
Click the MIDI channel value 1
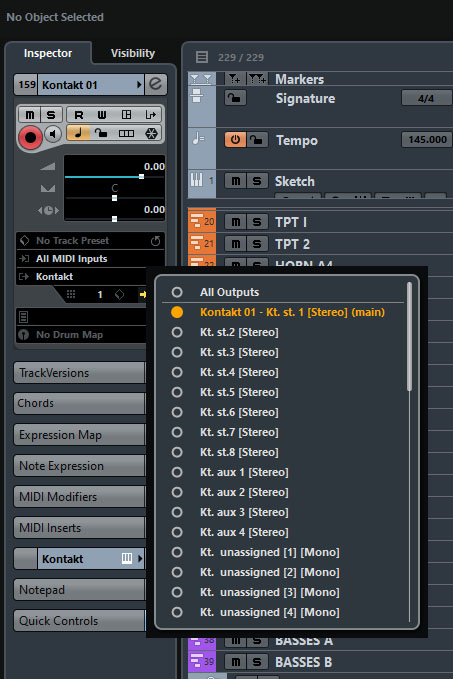click(x=100, y=294)
